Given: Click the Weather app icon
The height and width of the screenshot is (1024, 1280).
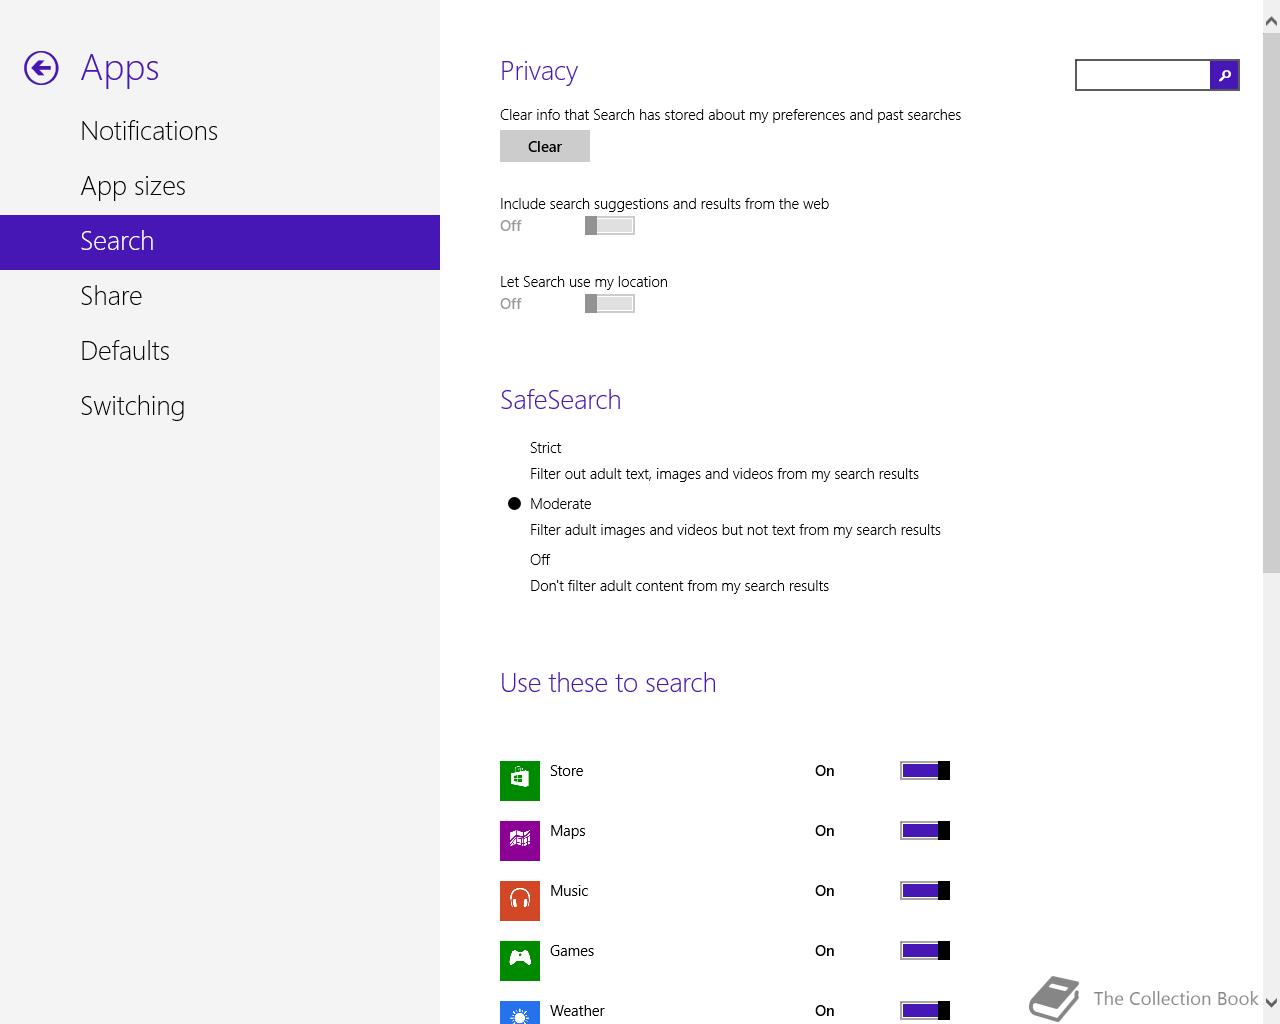Looking at the screenshot, I should pyautogui.click(x=520, y=1012).
